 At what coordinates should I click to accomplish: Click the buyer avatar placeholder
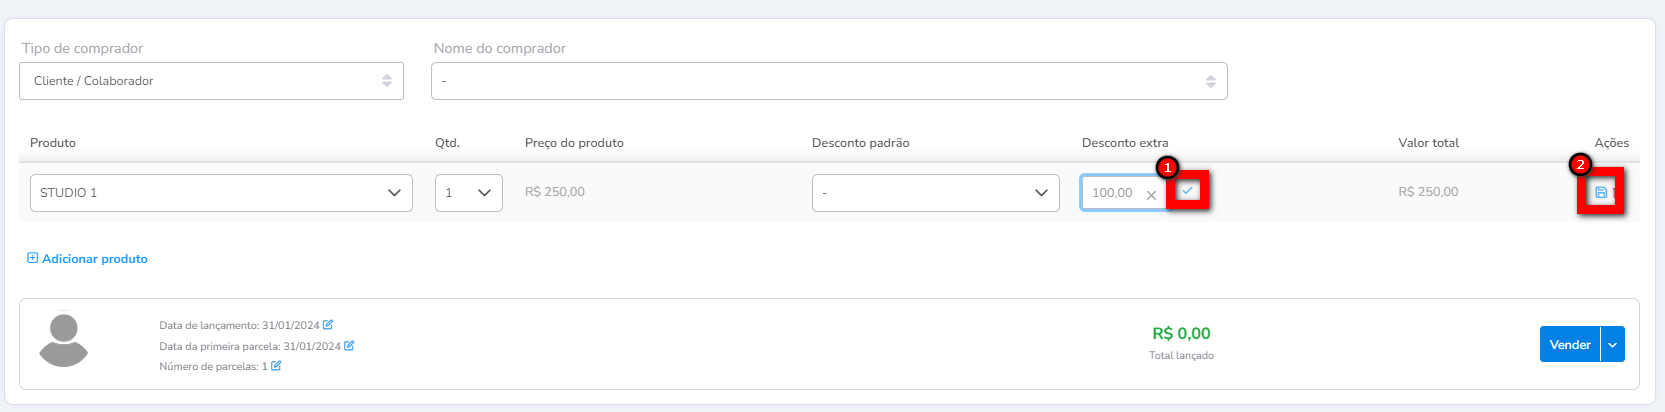point(64,340)
